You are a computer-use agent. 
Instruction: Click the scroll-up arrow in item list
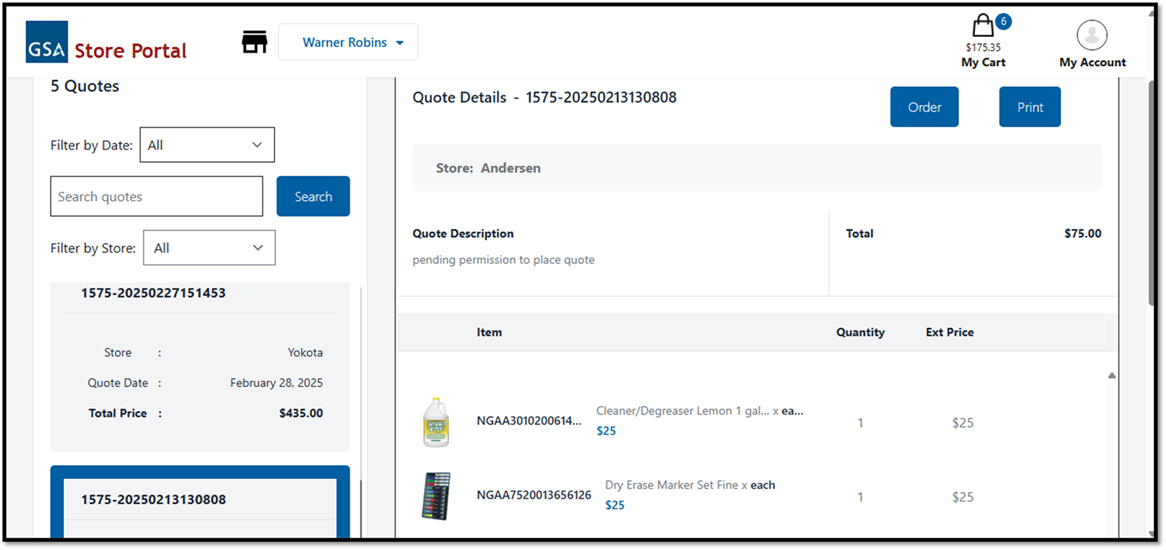coord(1111,376)
